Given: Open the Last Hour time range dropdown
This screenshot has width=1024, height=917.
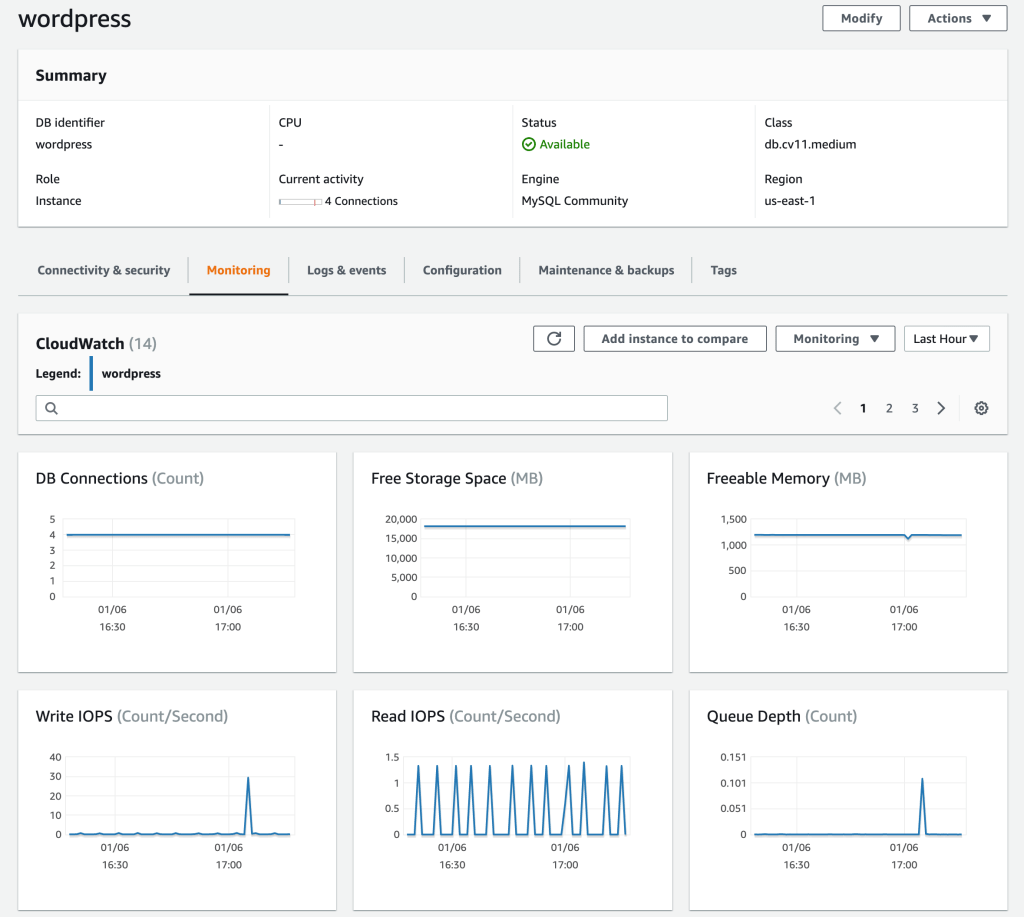Looking at the screenshot, I should click(946, 339).
